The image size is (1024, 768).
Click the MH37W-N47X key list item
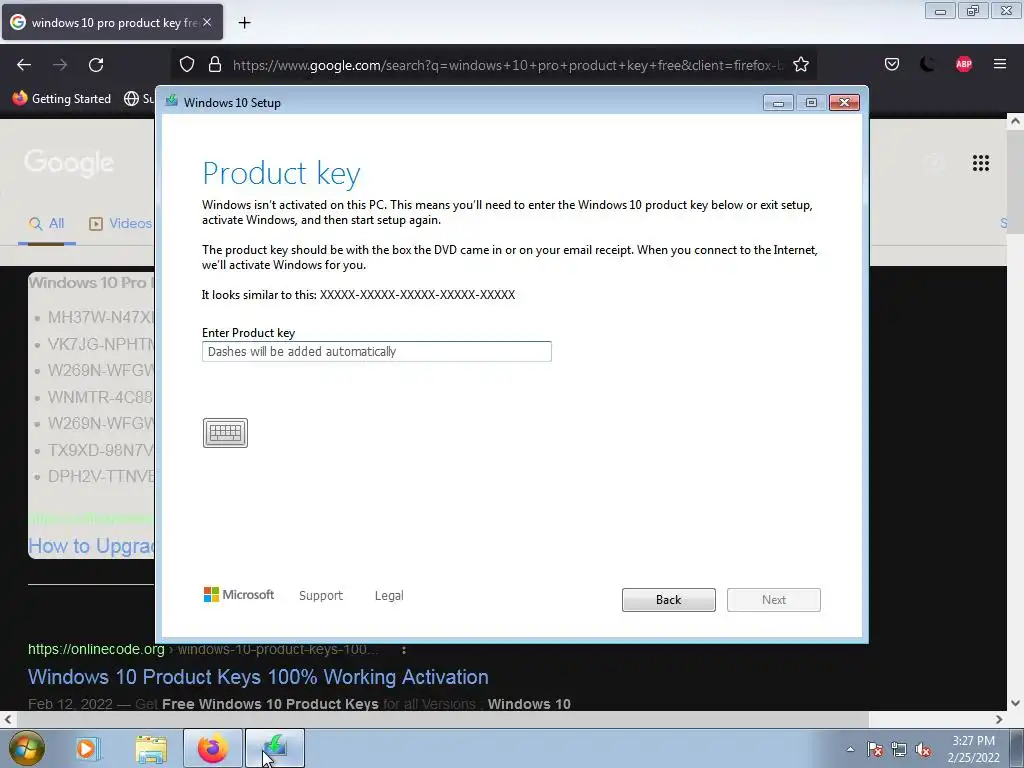tap(101, 317)
